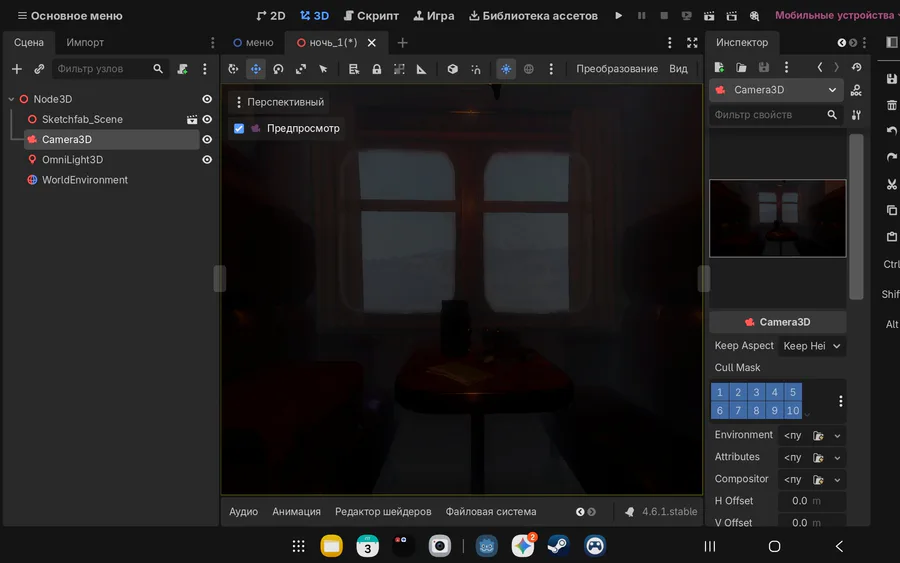Open the Keep Aspect dropdown
Viewport: 900px width, 563px height.
click(x=812, y=346)
